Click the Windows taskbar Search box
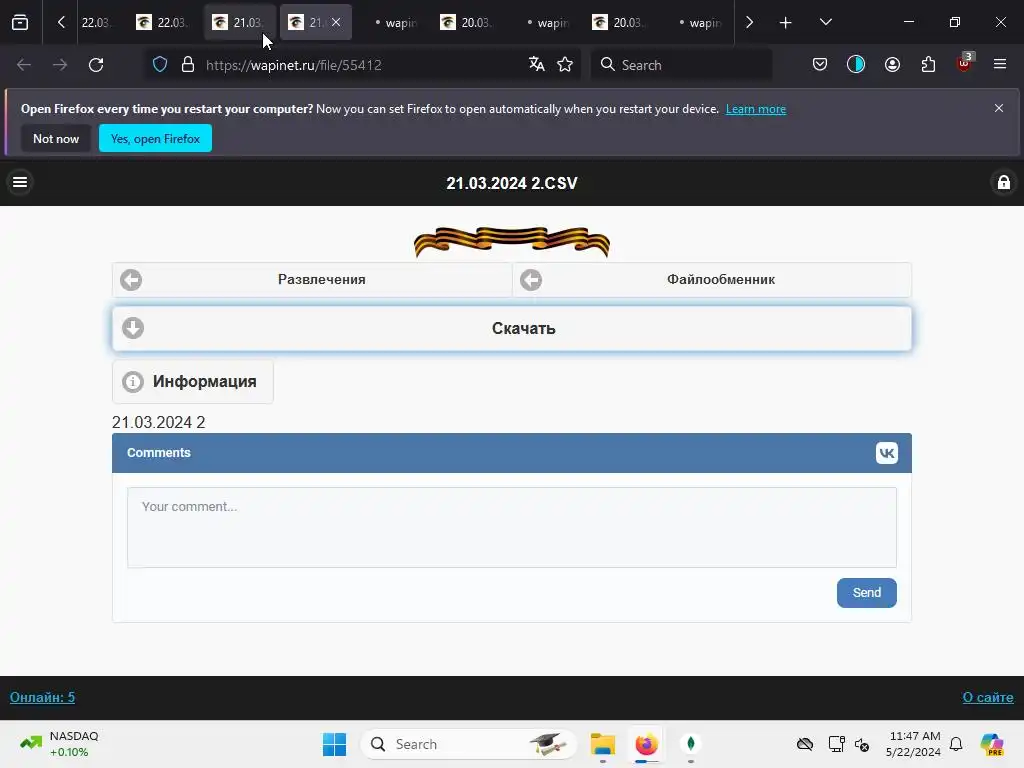 click(468, 744)
